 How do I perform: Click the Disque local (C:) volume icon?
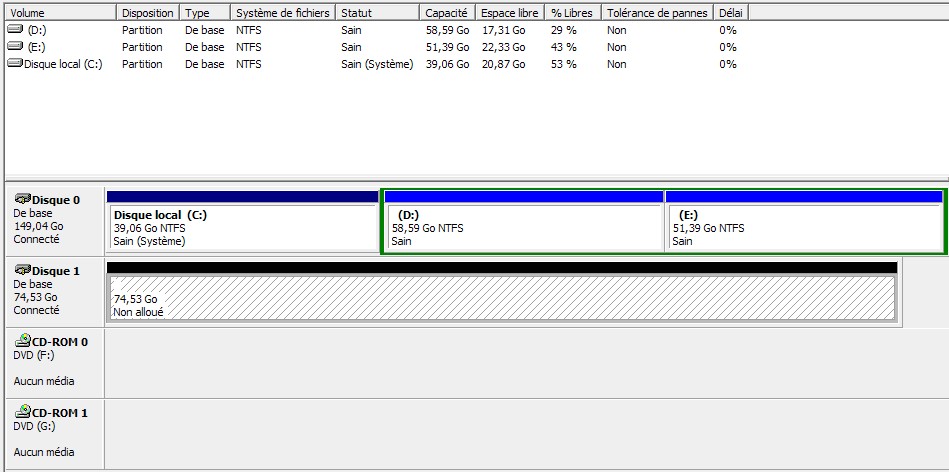coord(15,64)
